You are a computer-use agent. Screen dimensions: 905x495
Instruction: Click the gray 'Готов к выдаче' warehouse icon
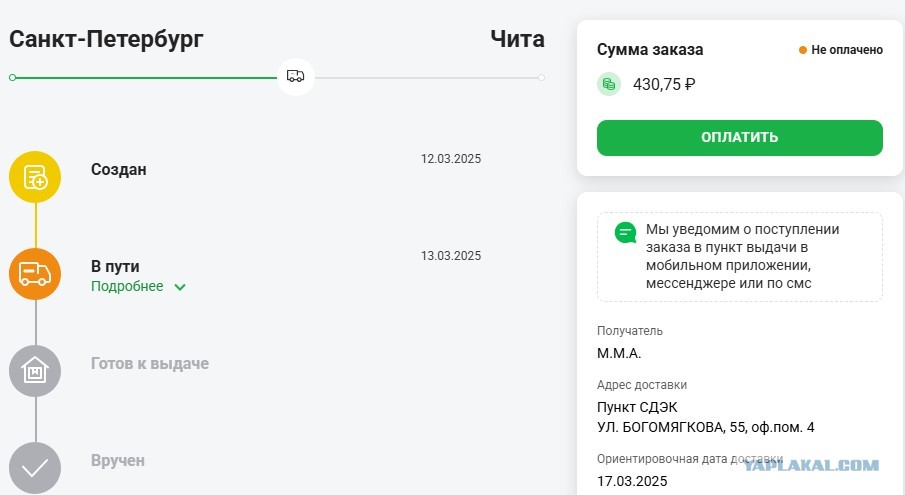35,371
